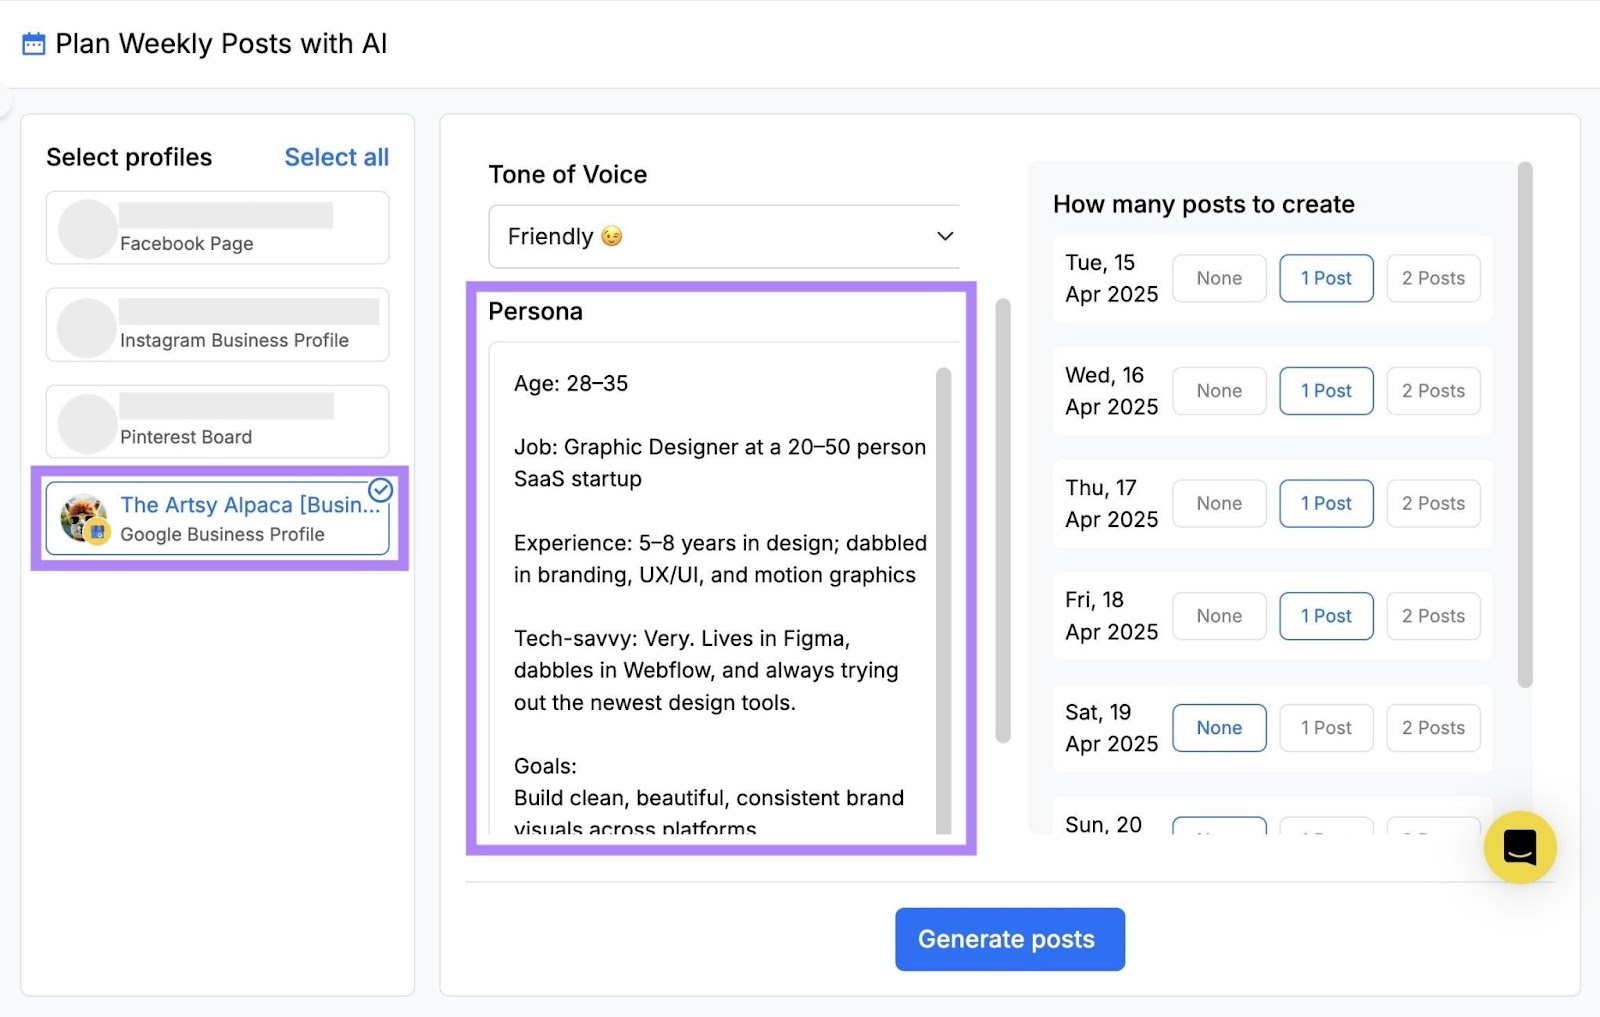
Task: Set Fri, 18 Apr to 2 Posts
Action: 1433,615
